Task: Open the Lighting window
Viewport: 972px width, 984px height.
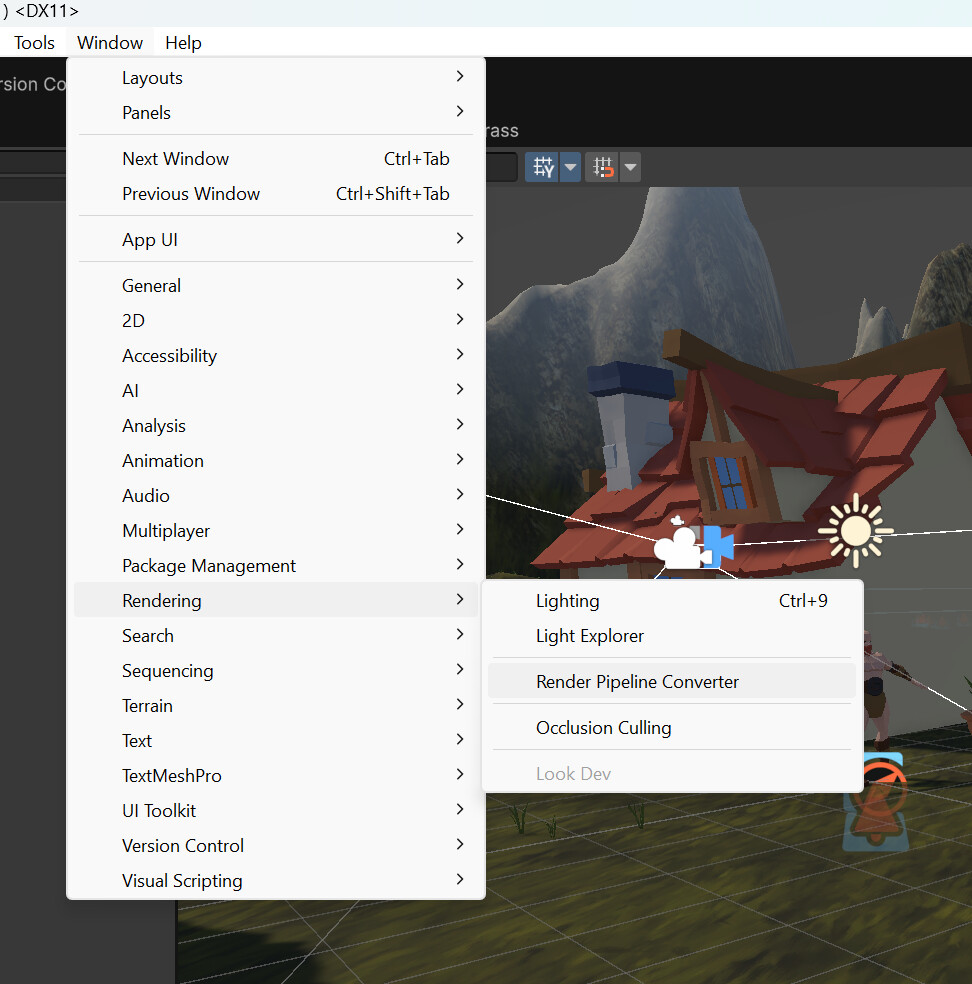Action: tap(672, 601)
